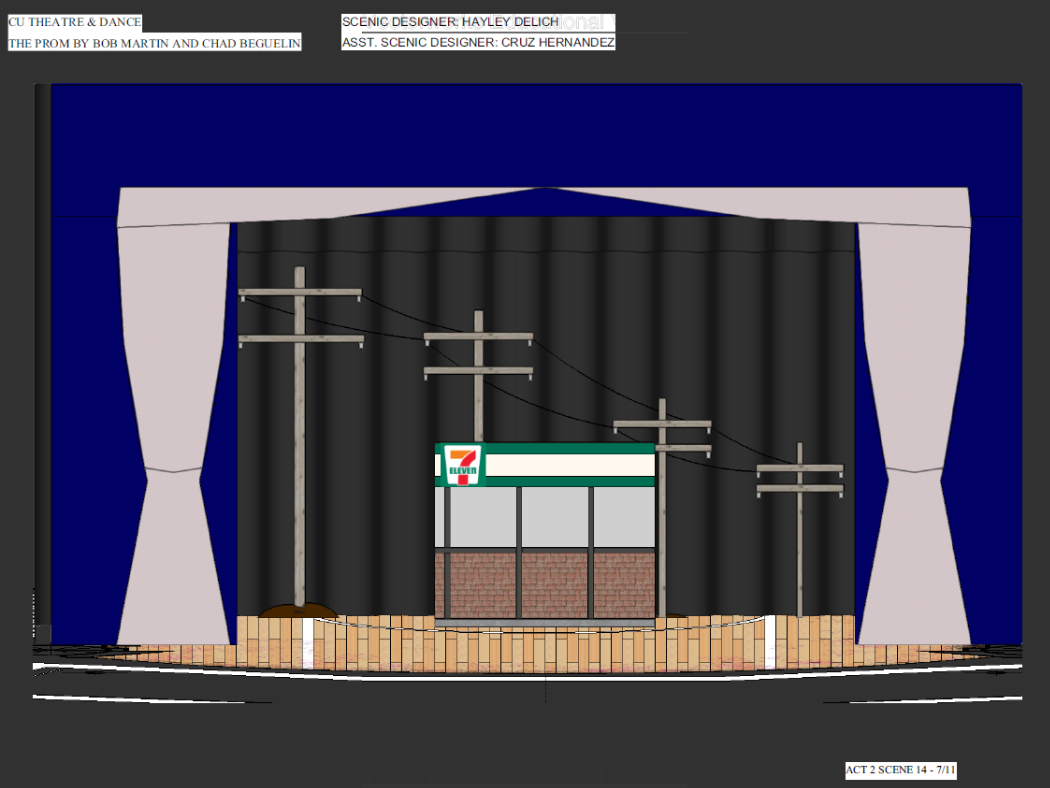Expand the ASST. SCENIC DESIGNER: CRUZ HERNANDEZ field

click(x=478, y=42)
